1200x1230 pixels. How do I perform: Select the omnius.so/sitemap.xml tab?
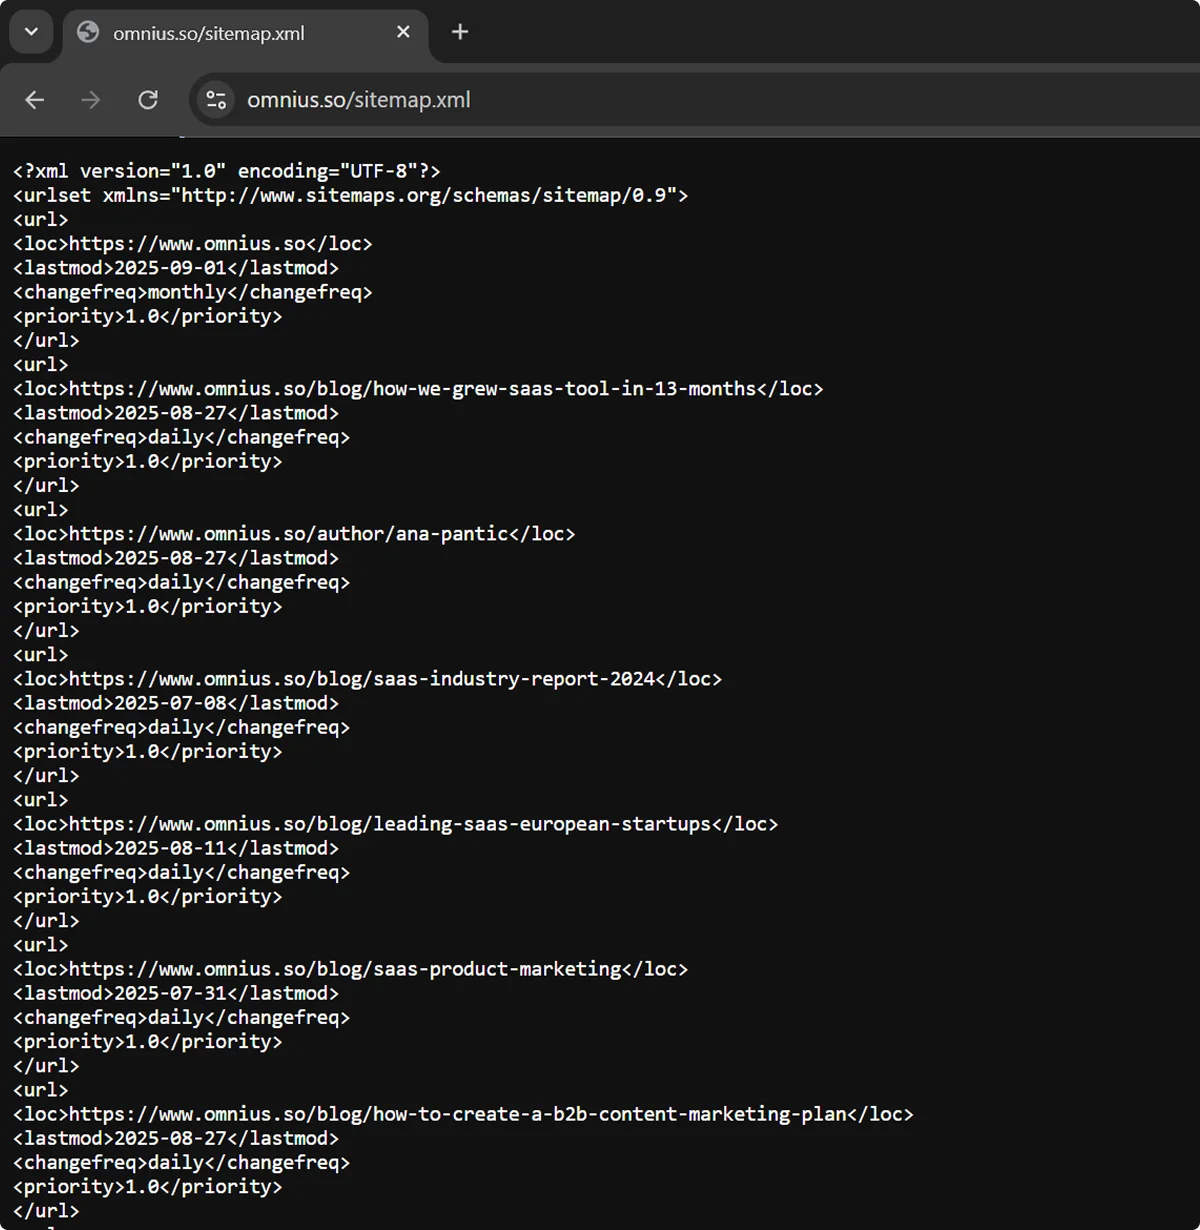coord(246,33)
